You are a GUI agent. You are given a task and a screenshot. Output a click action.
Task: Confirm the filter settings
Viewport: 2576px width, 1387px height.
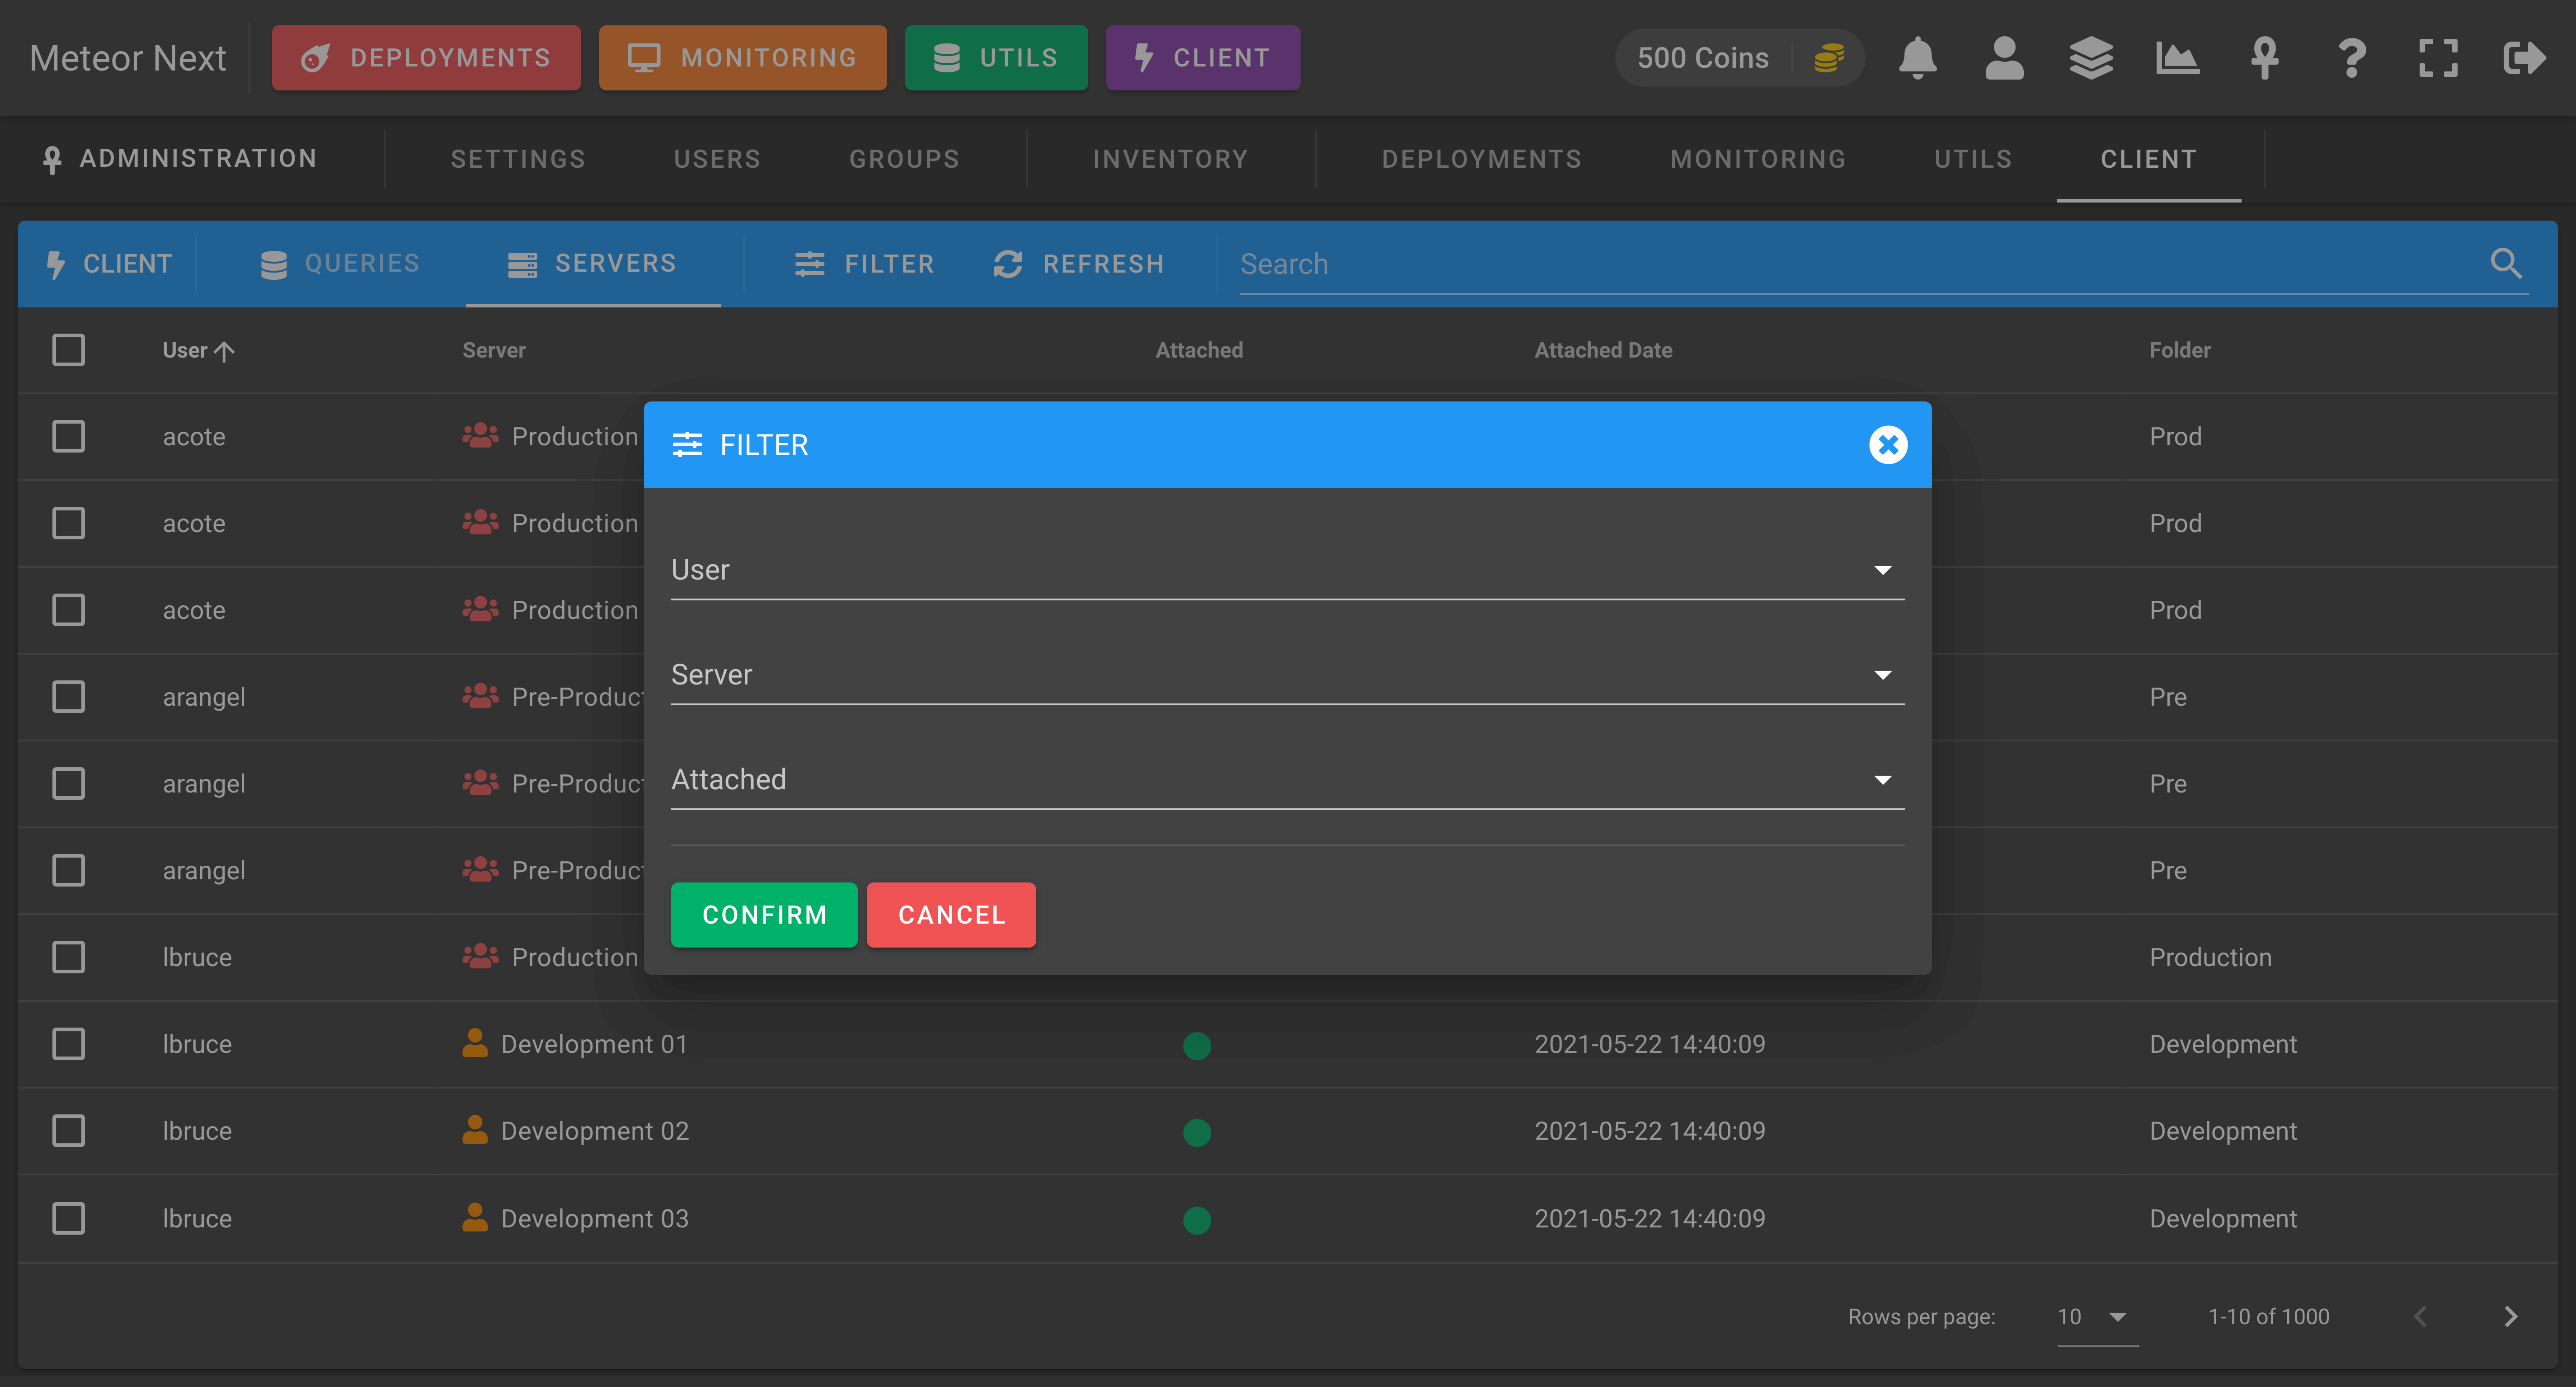tap(764, 915)
